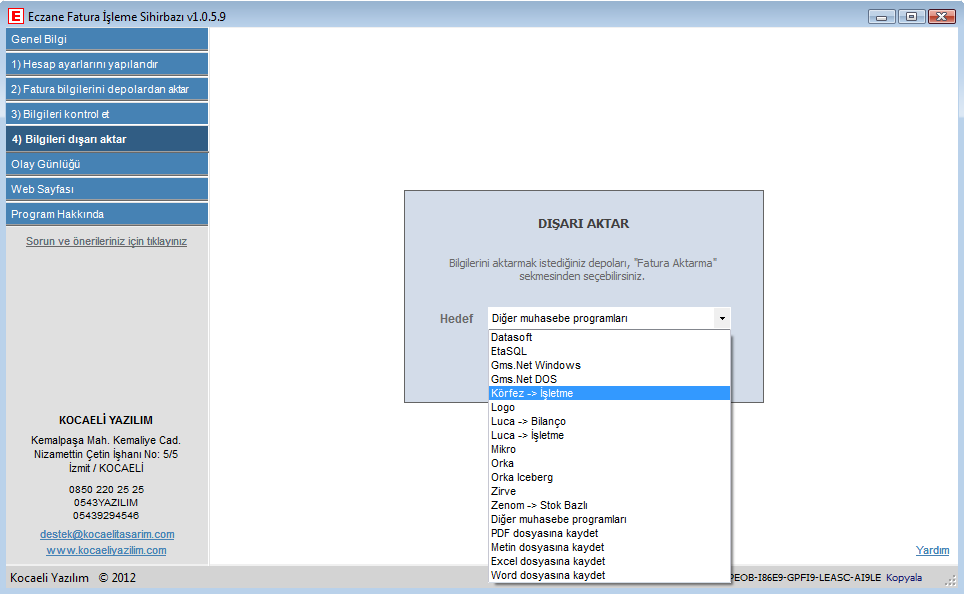The width and height of the screenshot is (964, 594).
Task: Select Gms.Net Windows option
Action: point(609,365)
